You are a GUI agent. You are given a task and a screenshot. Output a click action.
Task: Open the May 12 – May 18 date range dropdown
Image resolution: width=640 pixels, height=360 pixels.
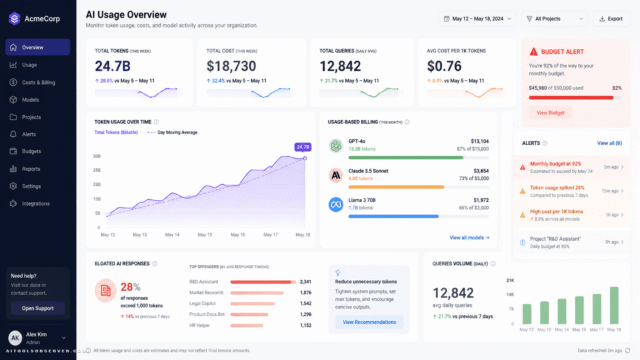point(478,19)
